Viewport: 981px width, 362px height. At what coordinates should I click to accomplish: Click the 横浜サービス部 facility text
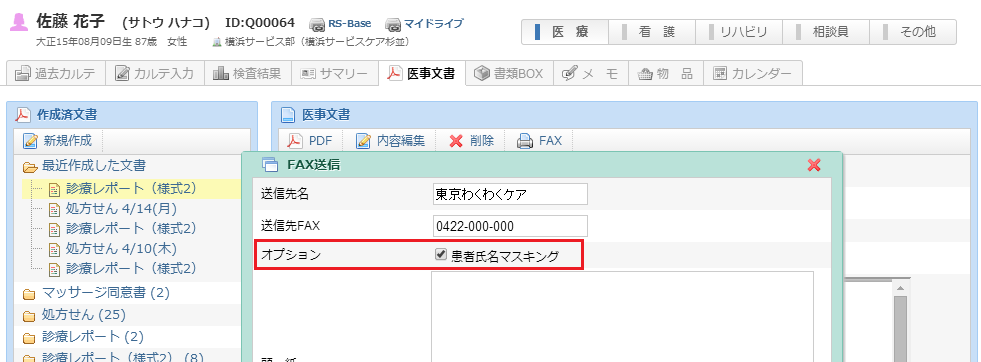point(316,43)
